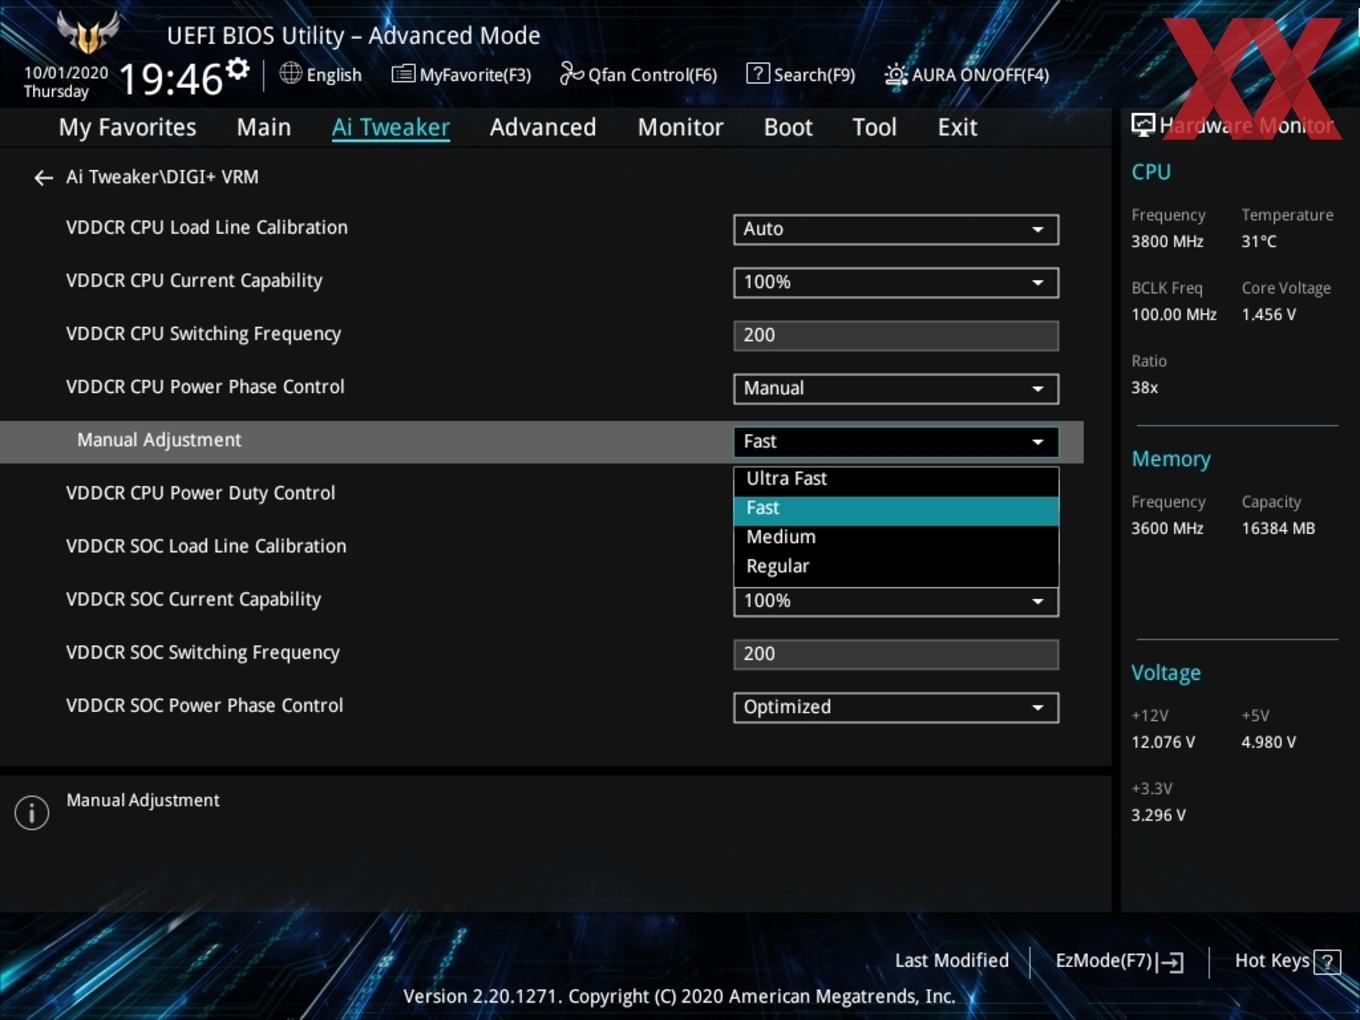
Task: Choose Regular from the dropdown list
Action: [896, 567]
